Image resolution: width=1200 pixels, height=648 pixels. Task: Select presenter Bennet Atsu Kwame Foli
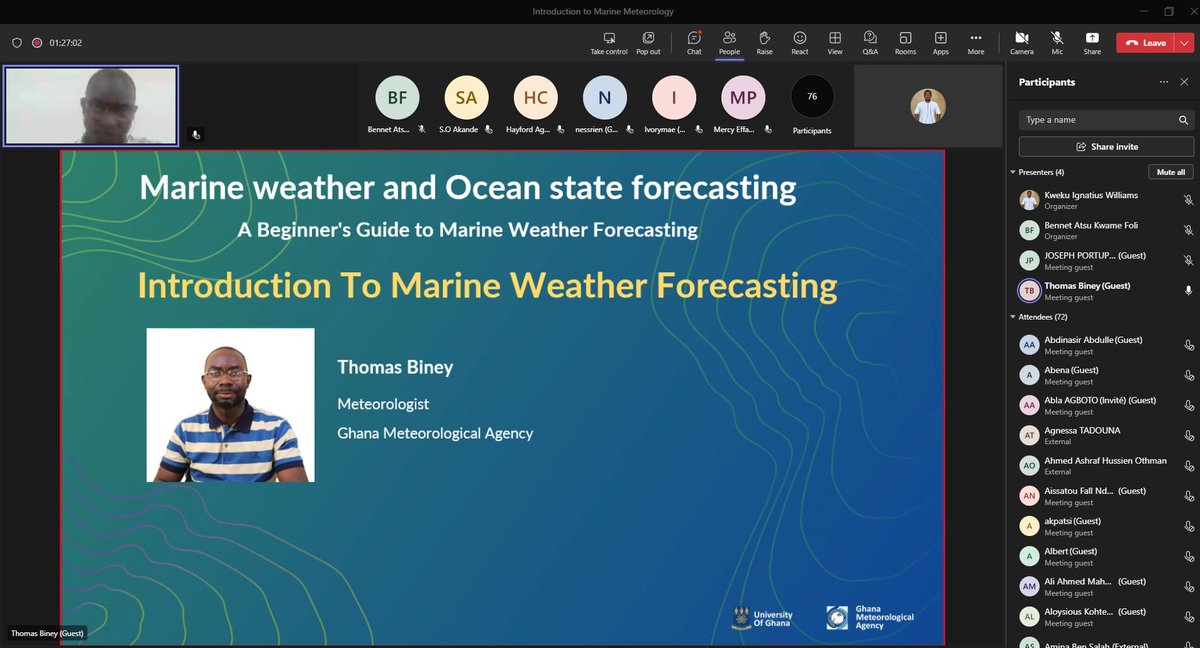coord(1106,230)
